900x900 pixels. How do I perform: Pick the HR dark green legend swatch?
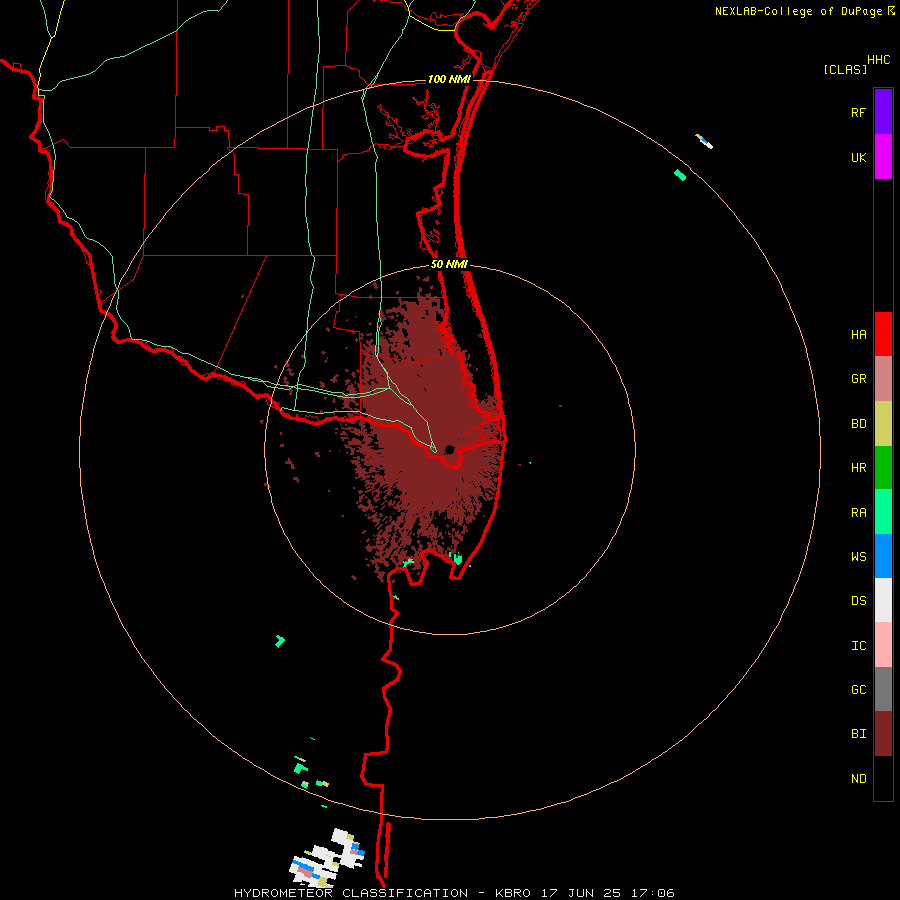coord(883,467)
